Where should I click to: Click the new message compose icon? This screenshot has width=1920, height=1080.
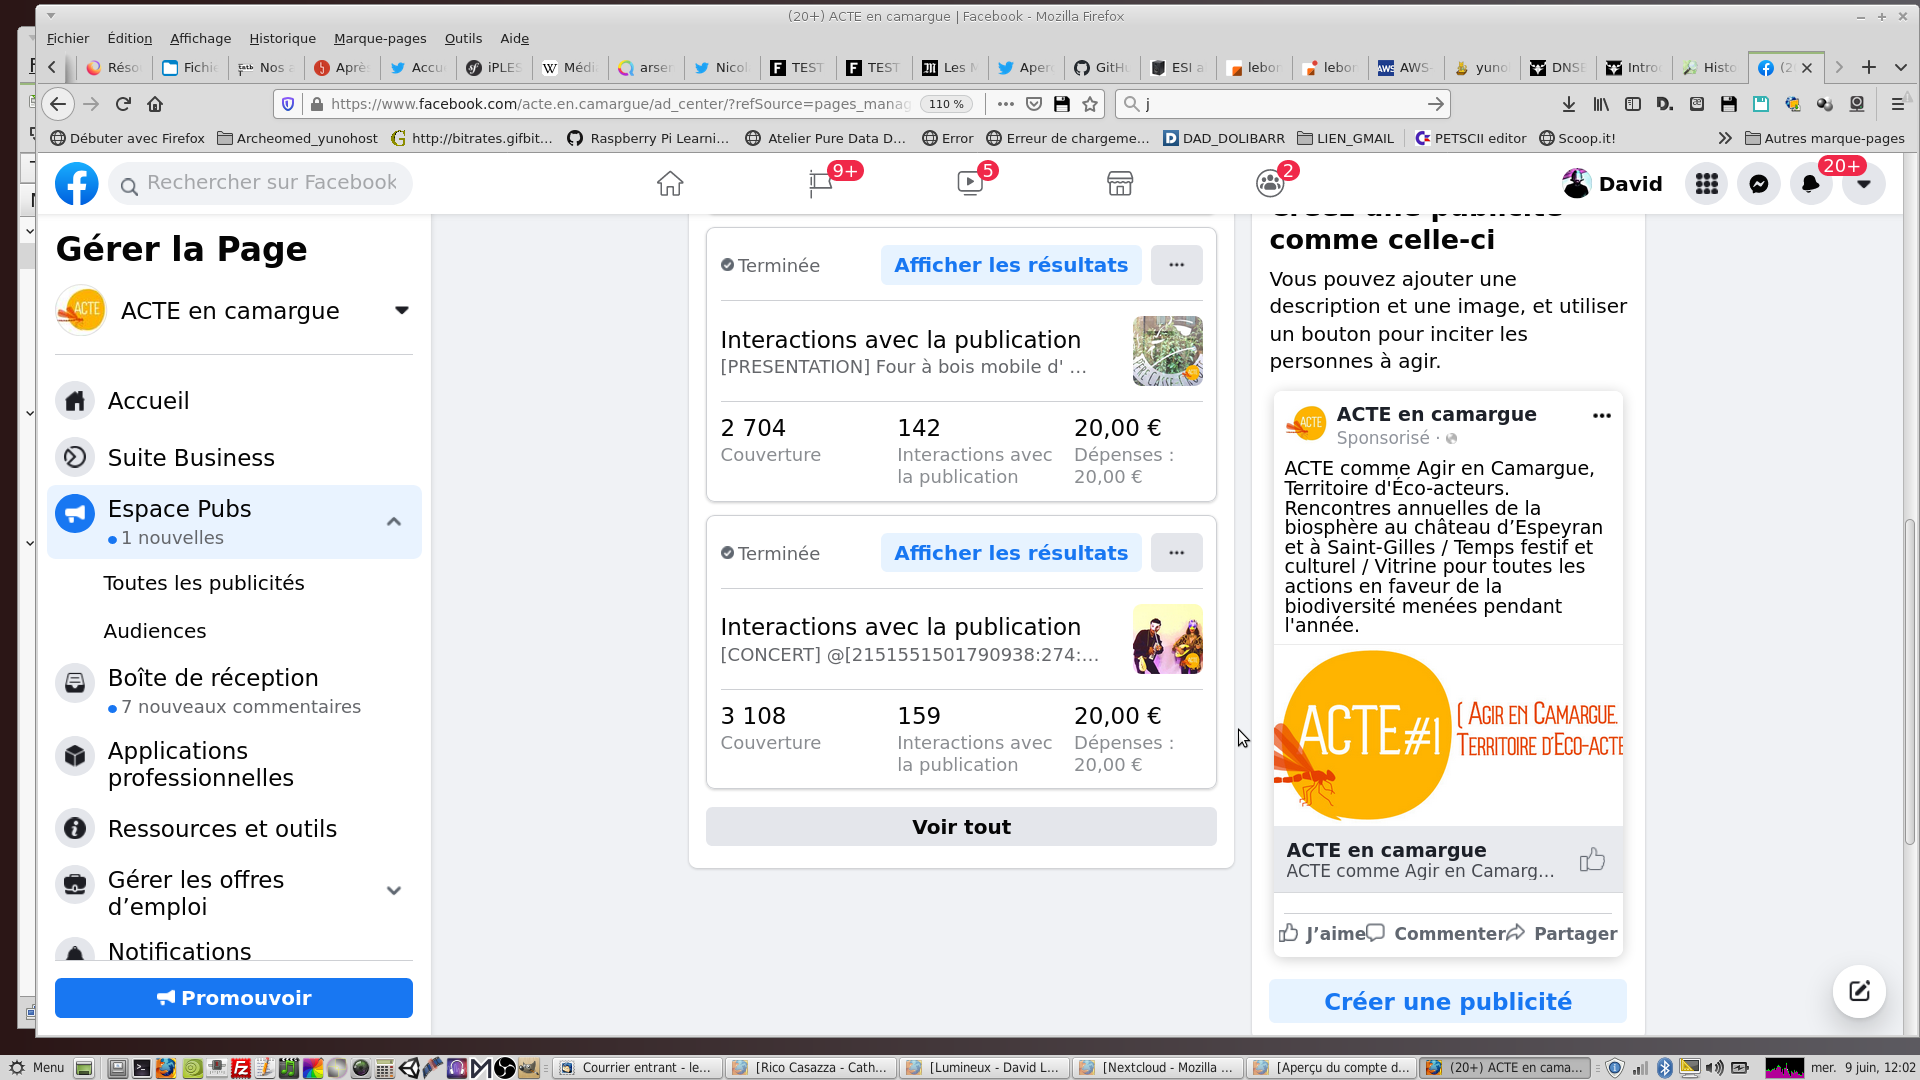[x=1859, y=991]
